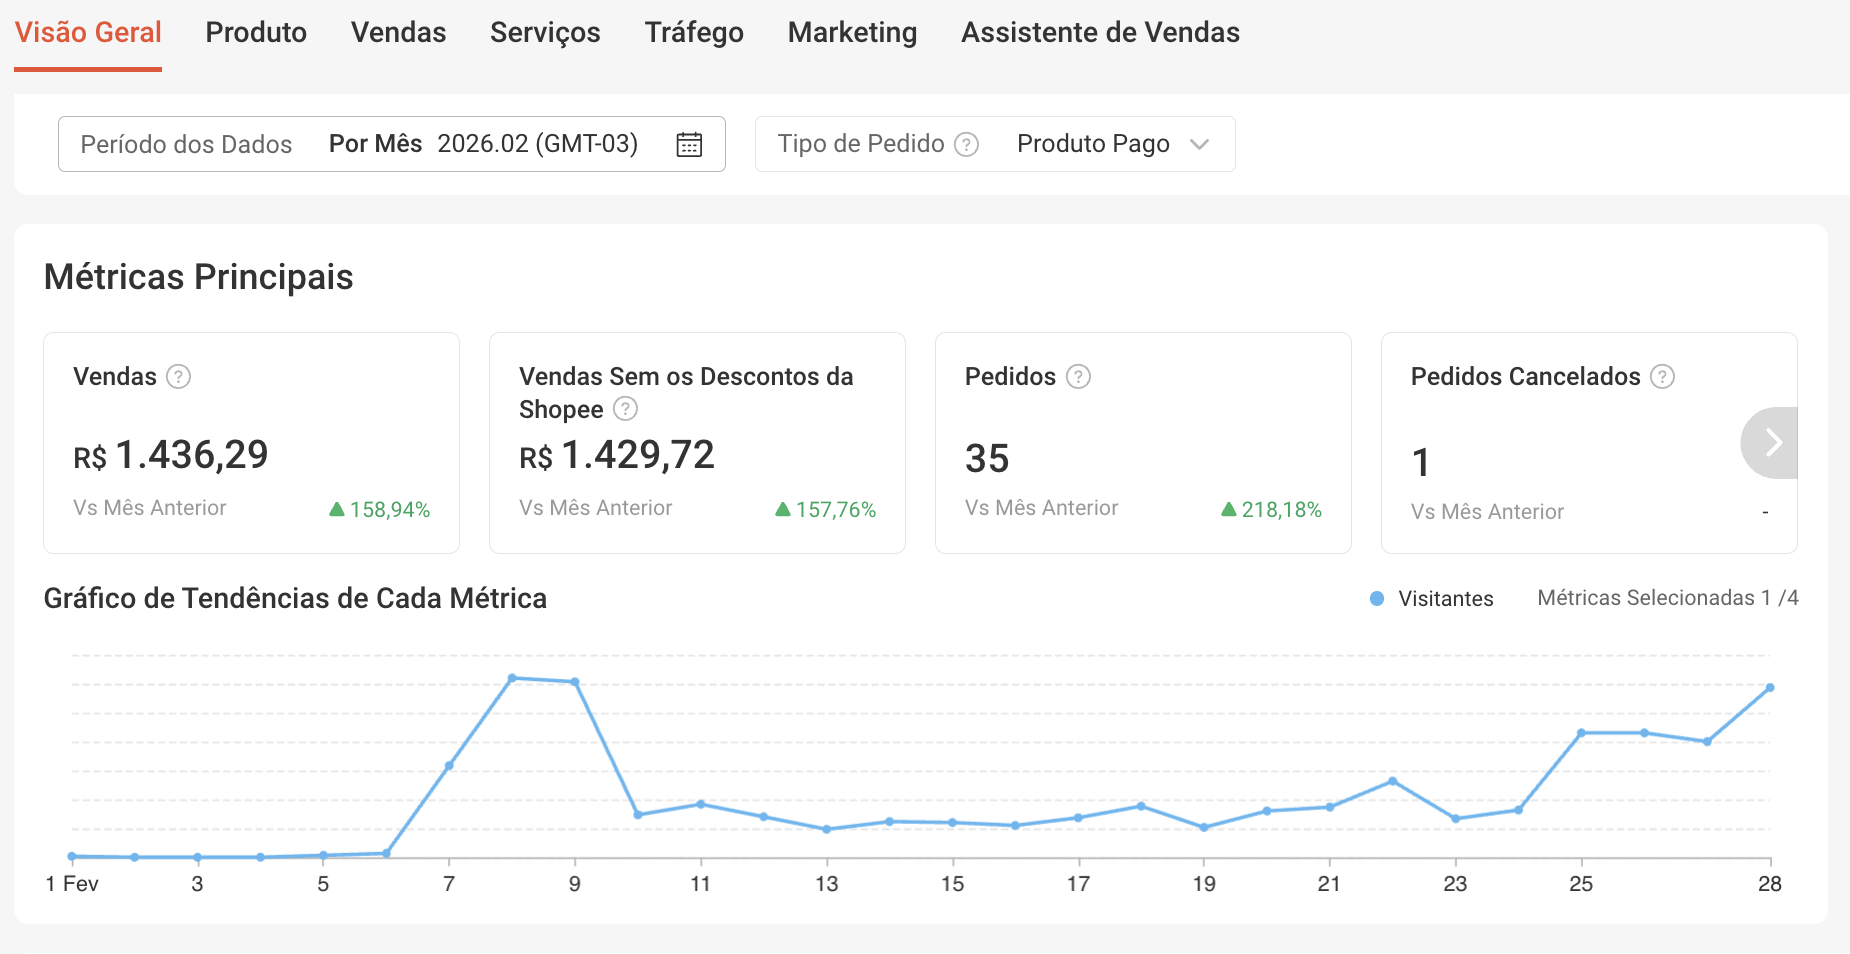
Task: Click the Gráfico de Tendências de Cada Métrica heading
Action: point(295,598)
